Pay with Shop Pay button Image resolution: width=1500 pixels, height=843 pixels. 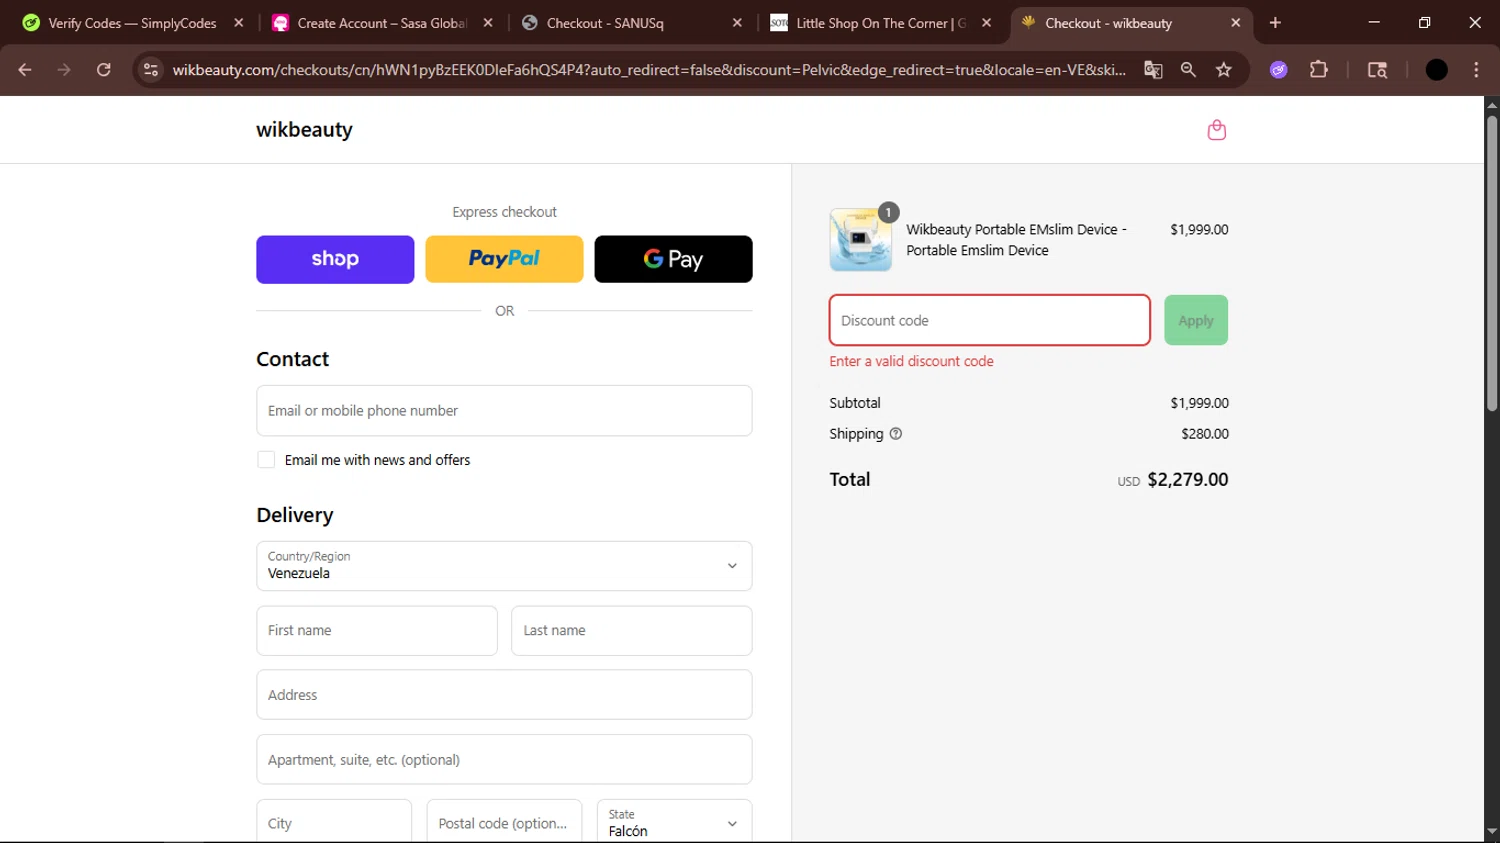coord(335,259)
